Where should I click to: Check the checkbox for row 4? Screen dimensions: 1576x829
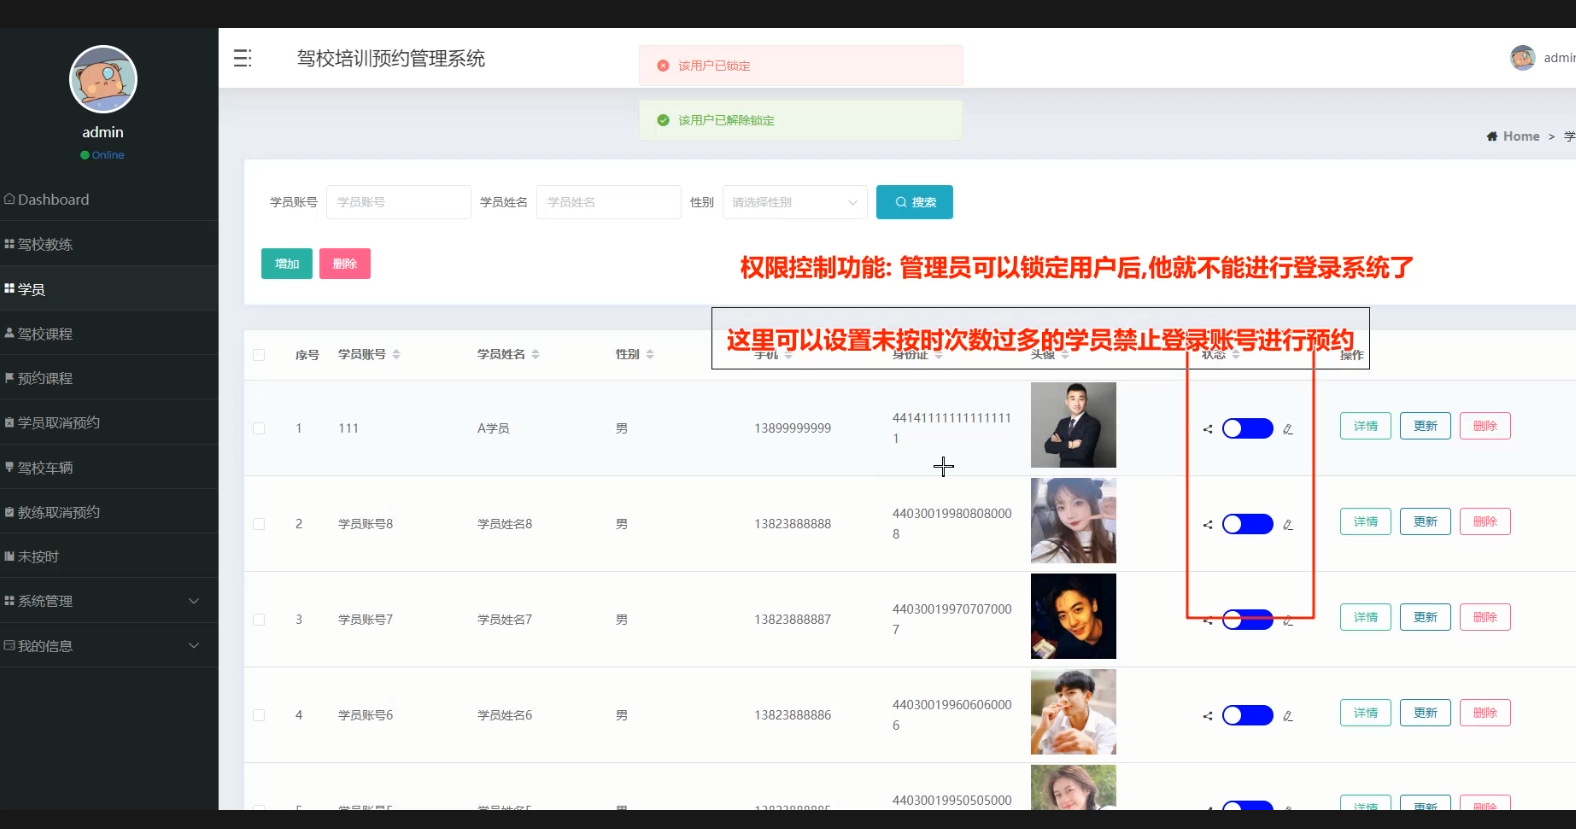[x=259, y=715]
